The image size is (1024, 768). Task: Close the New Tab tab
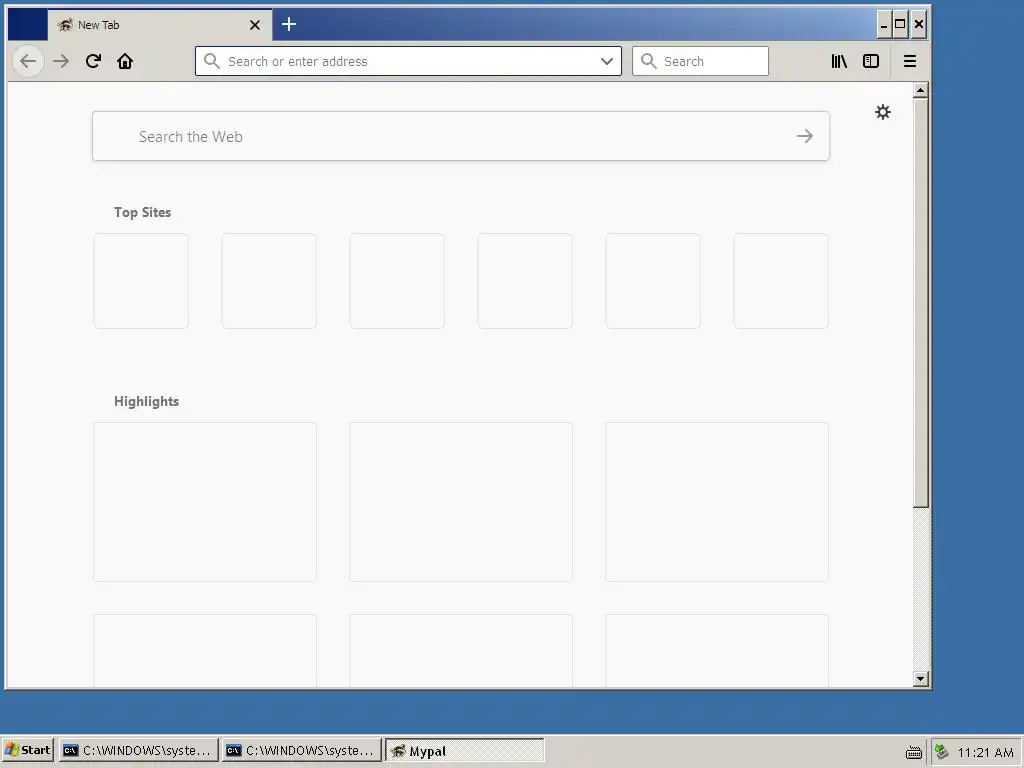point(255,25)
